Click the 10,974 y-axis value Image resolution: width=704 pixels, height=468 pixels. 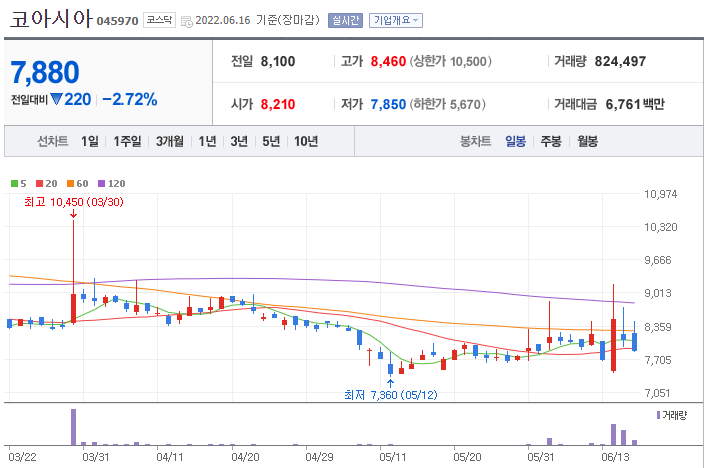[x=660, y=194]
